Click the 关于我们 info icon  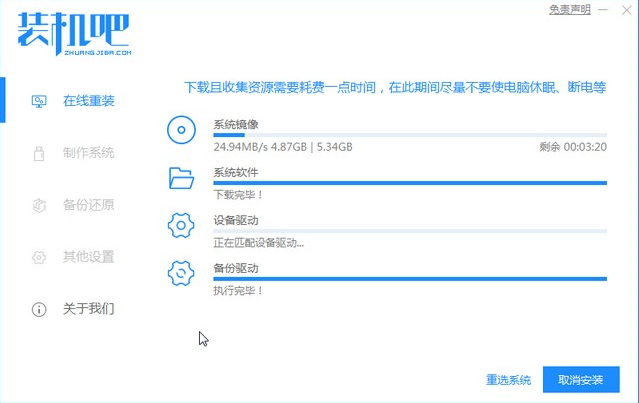tap(39, 309)
